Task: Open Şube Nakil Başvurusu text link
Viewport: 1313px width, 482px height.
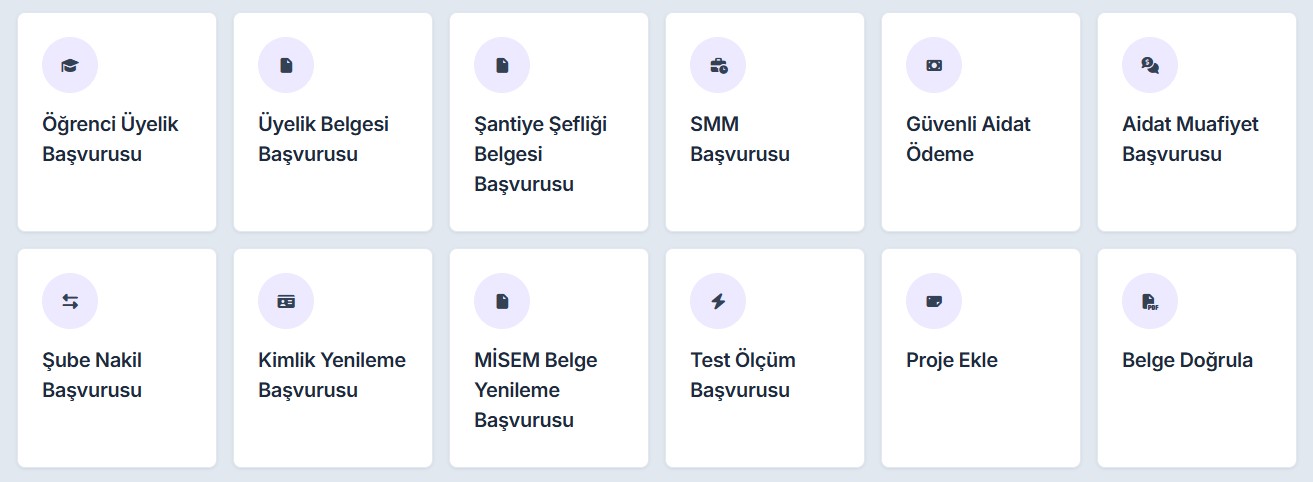Action: coord(92,375)
